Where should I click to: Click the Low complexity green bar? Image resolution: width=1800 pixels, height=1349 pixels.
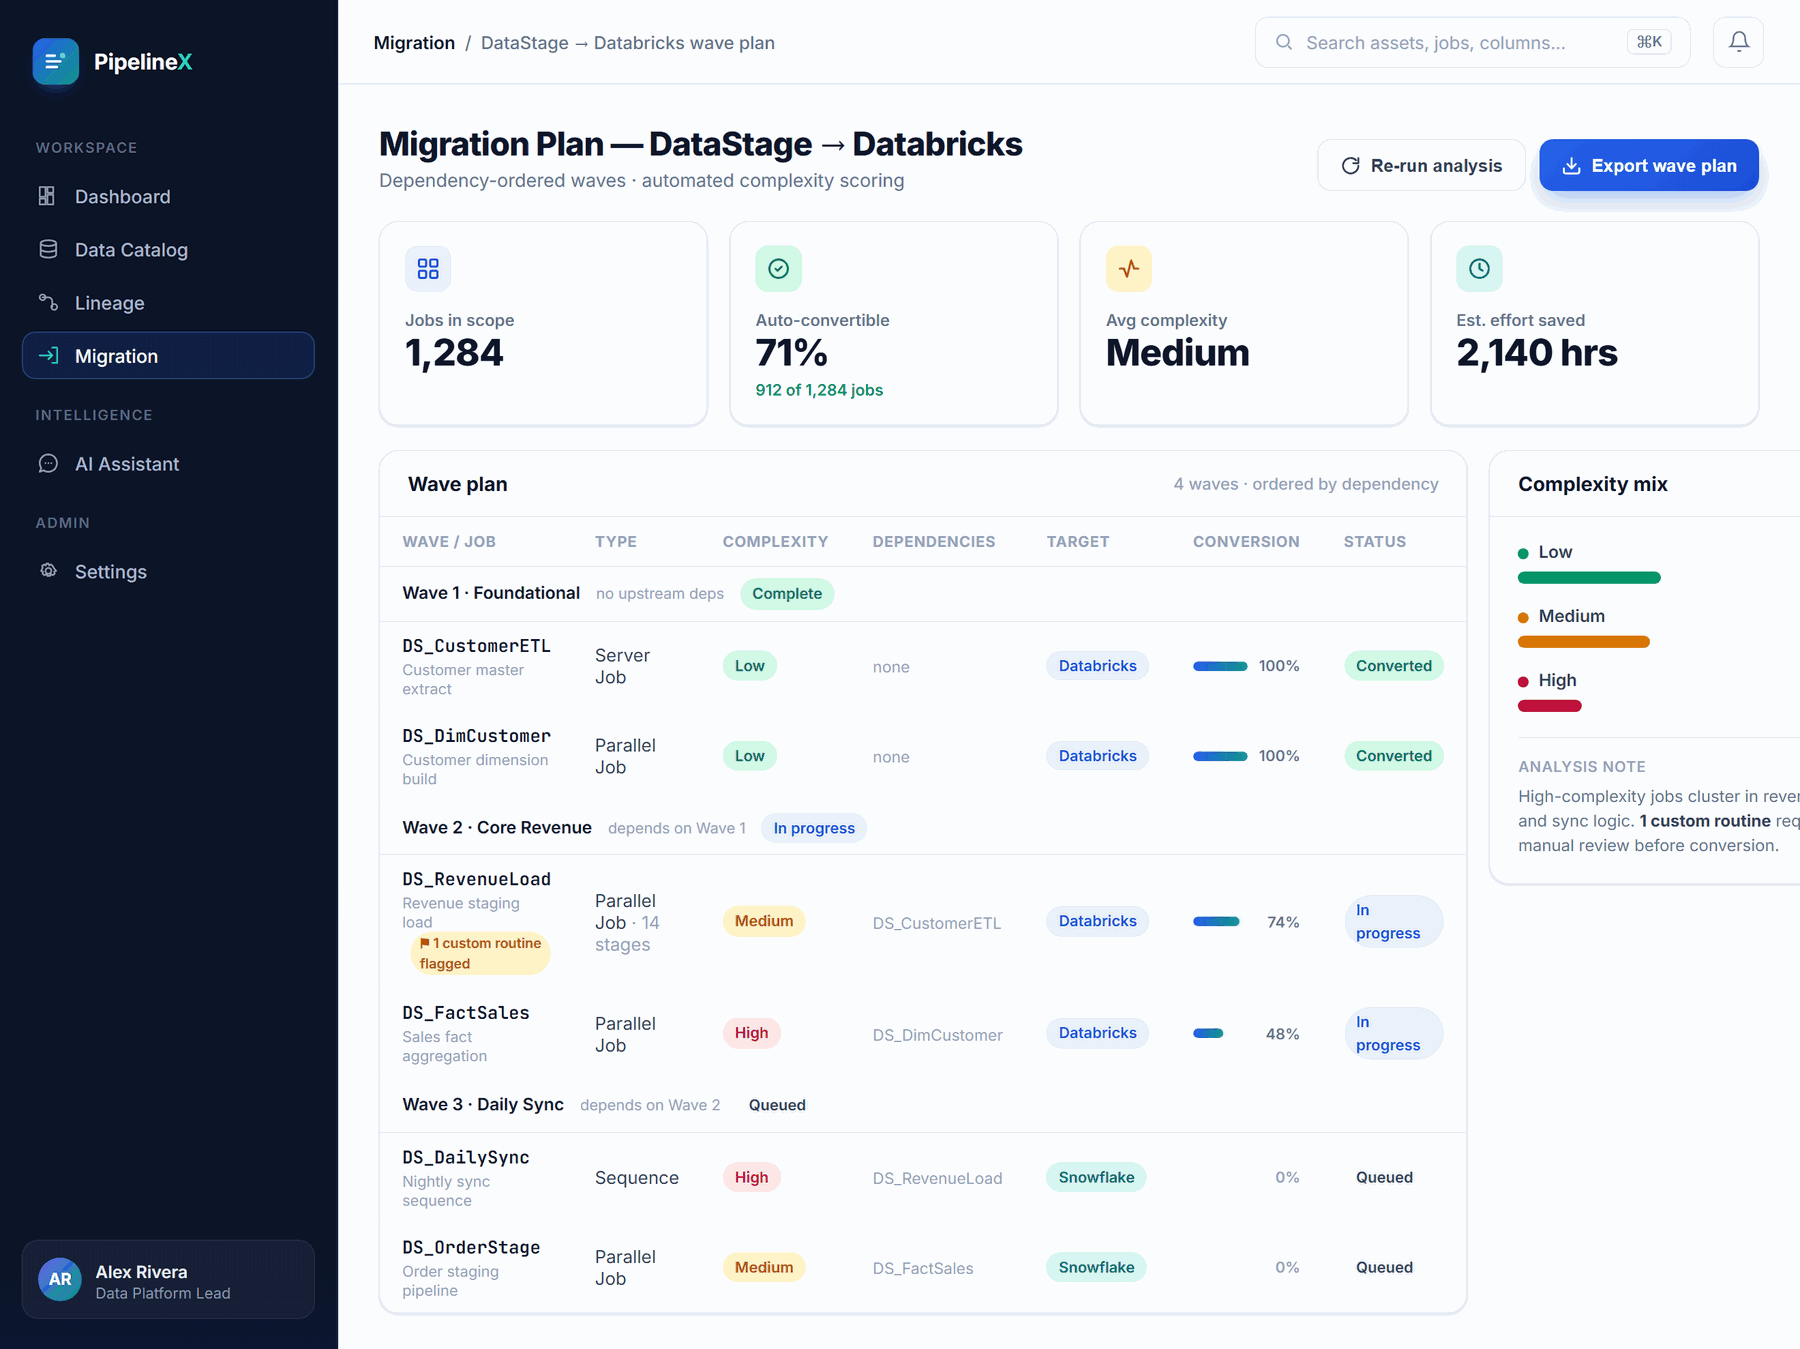pyautogui.click(x=1589, y=578)
